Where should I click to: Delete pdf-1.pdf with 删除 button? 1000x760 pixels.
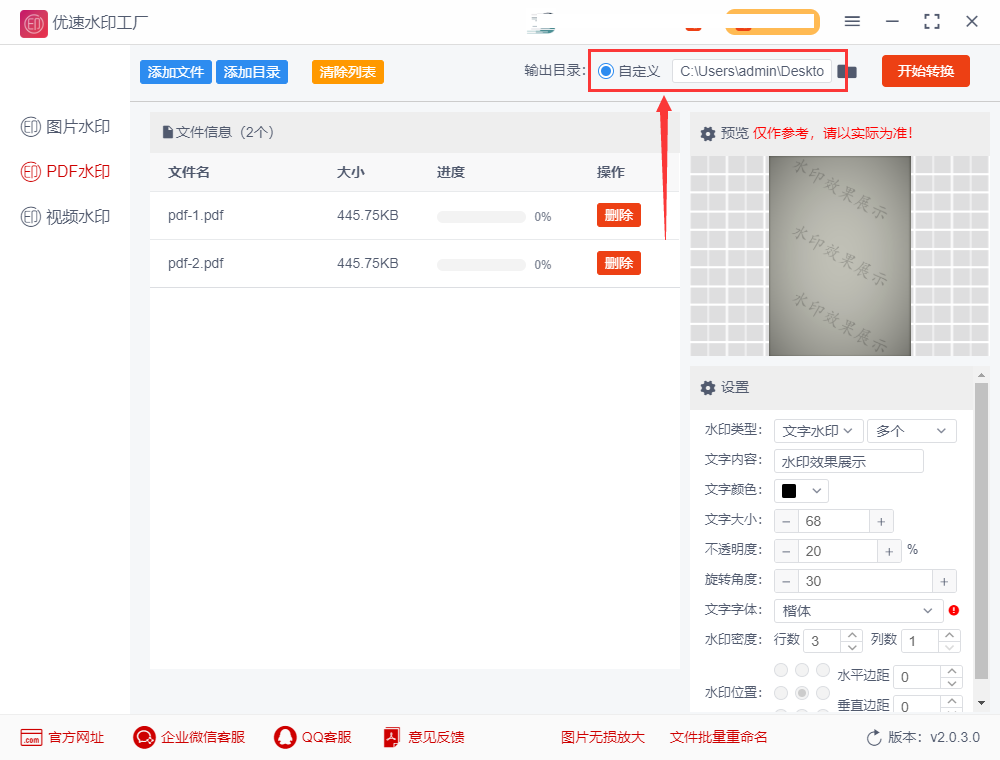pyautogui.click(x=619, y=215)
